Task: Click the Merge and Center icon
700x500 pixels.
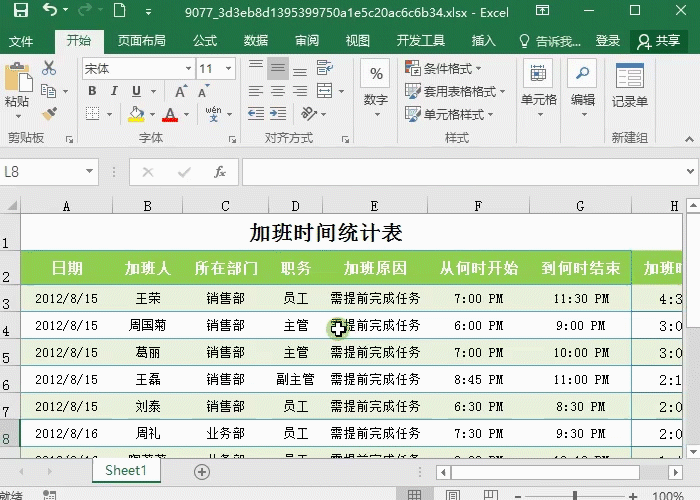Action: coord(325,91)
